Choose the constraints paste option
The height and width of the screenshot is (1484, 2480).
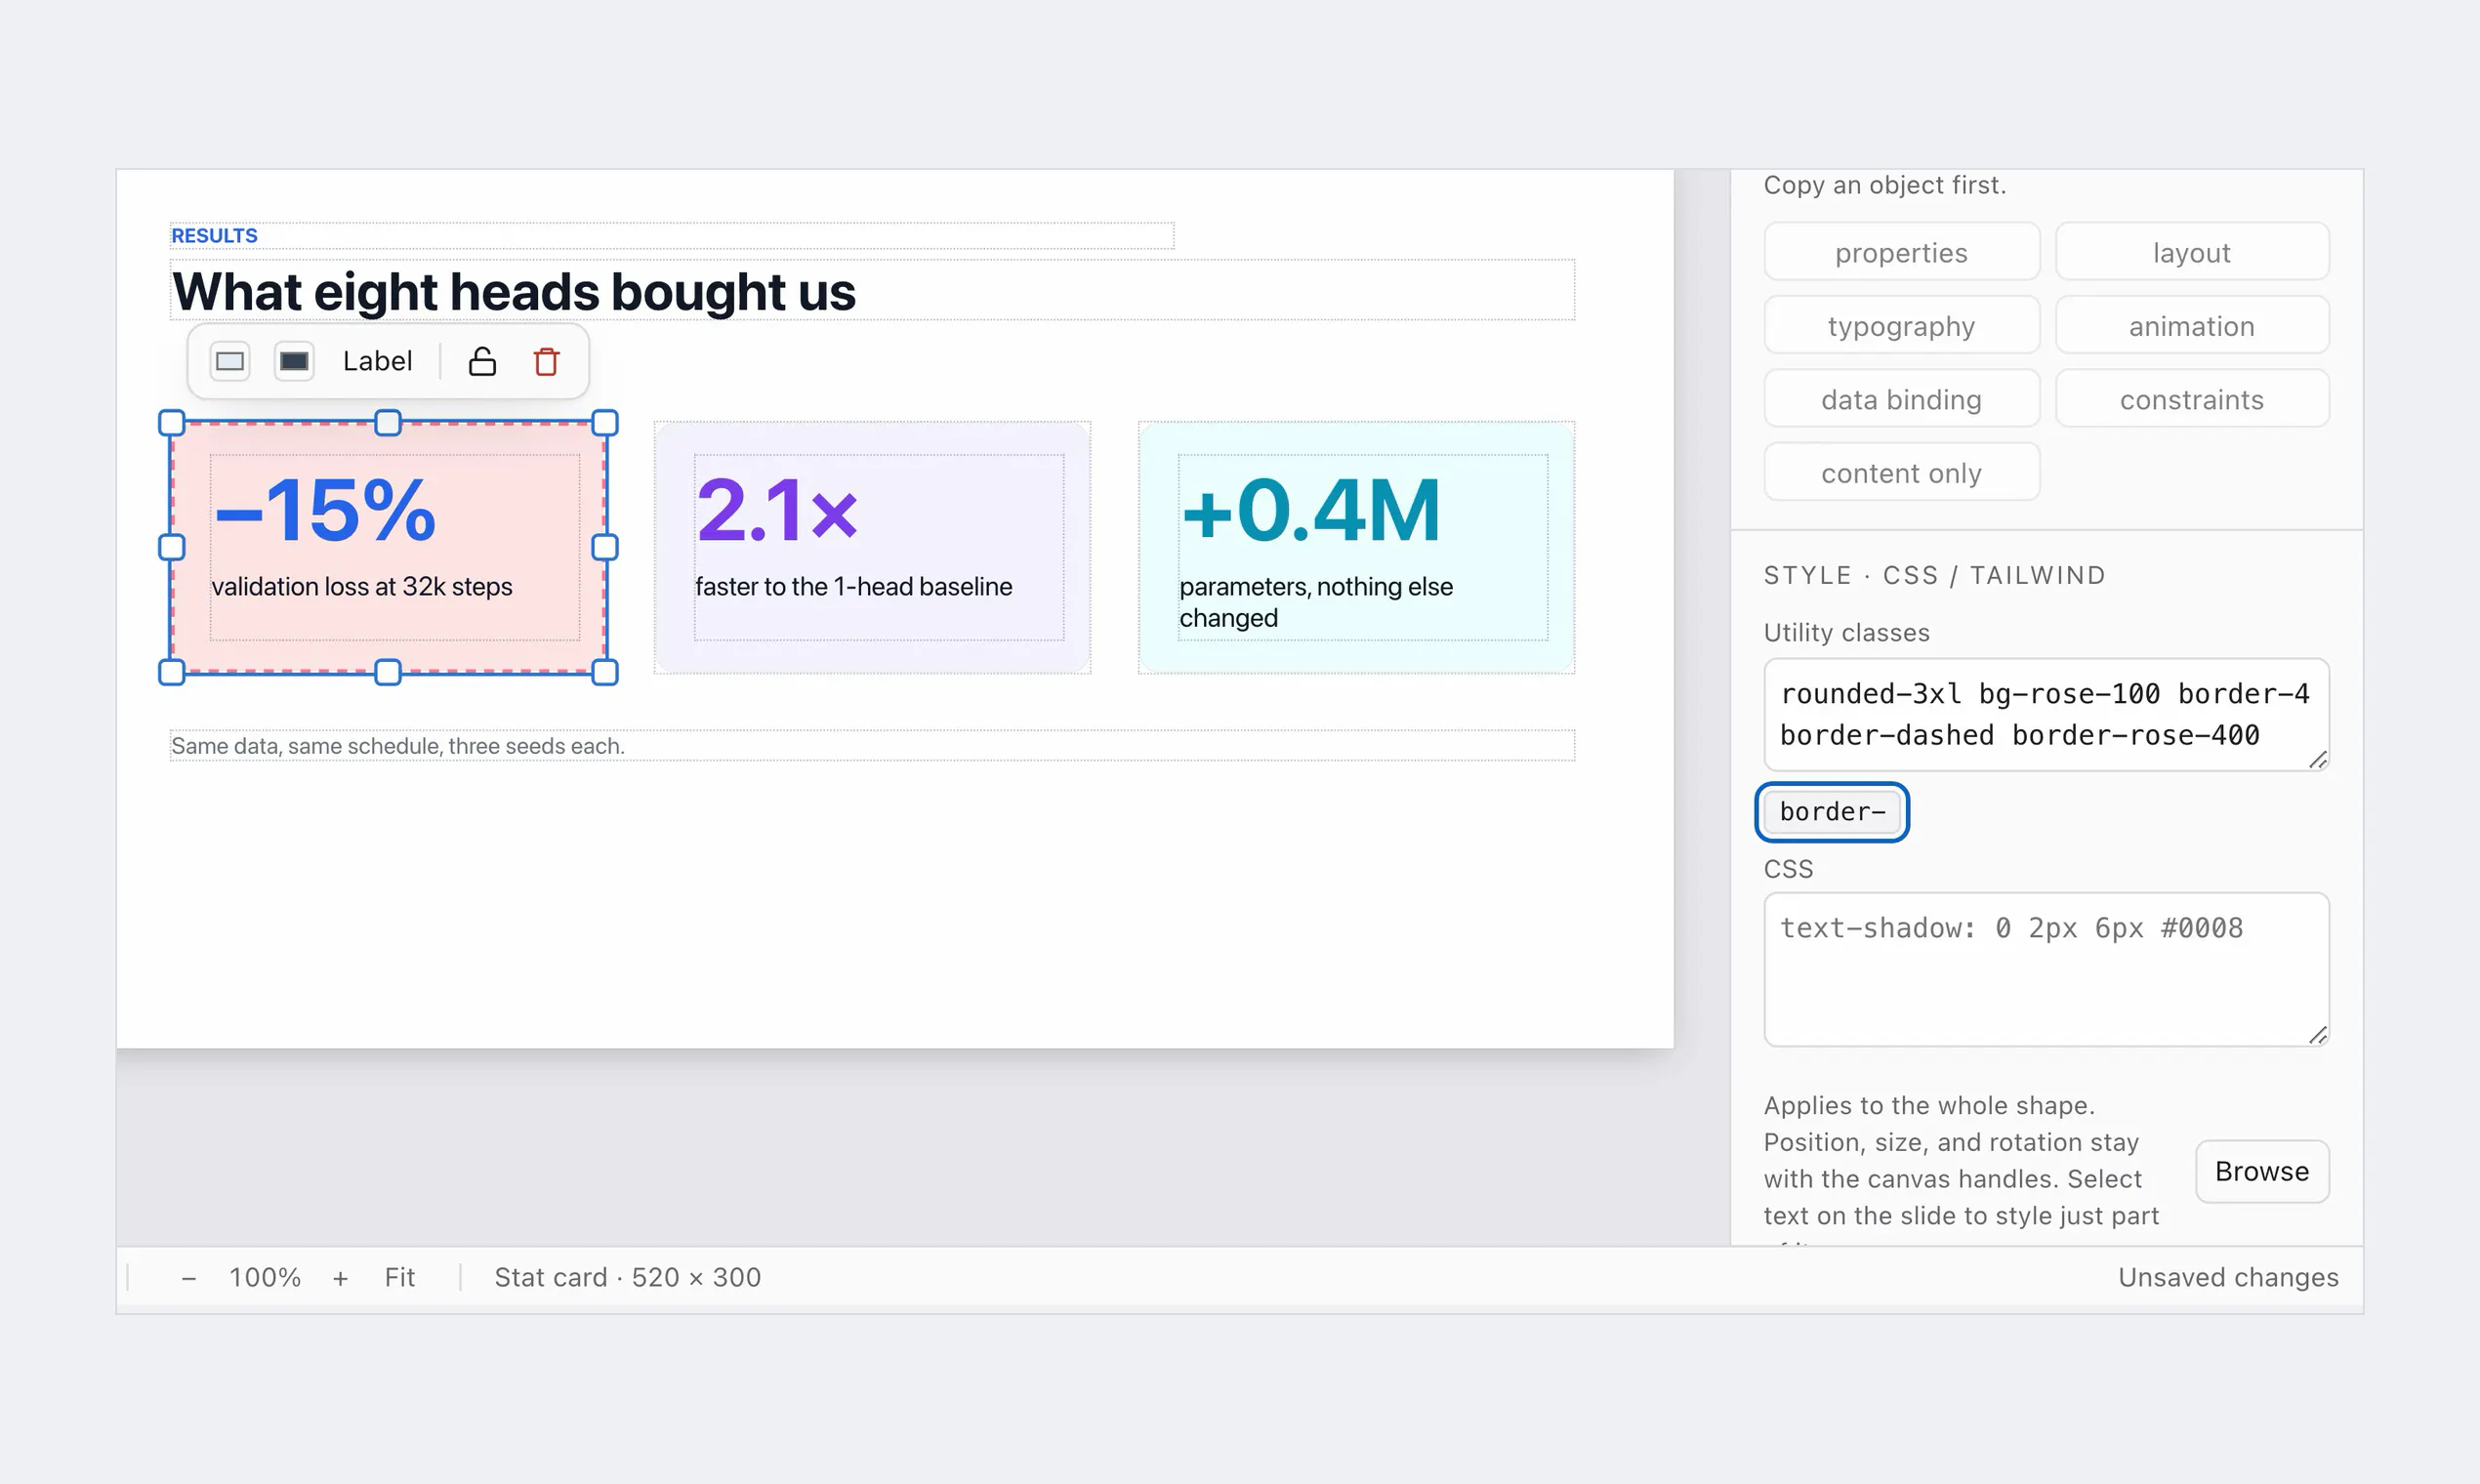2191,399
